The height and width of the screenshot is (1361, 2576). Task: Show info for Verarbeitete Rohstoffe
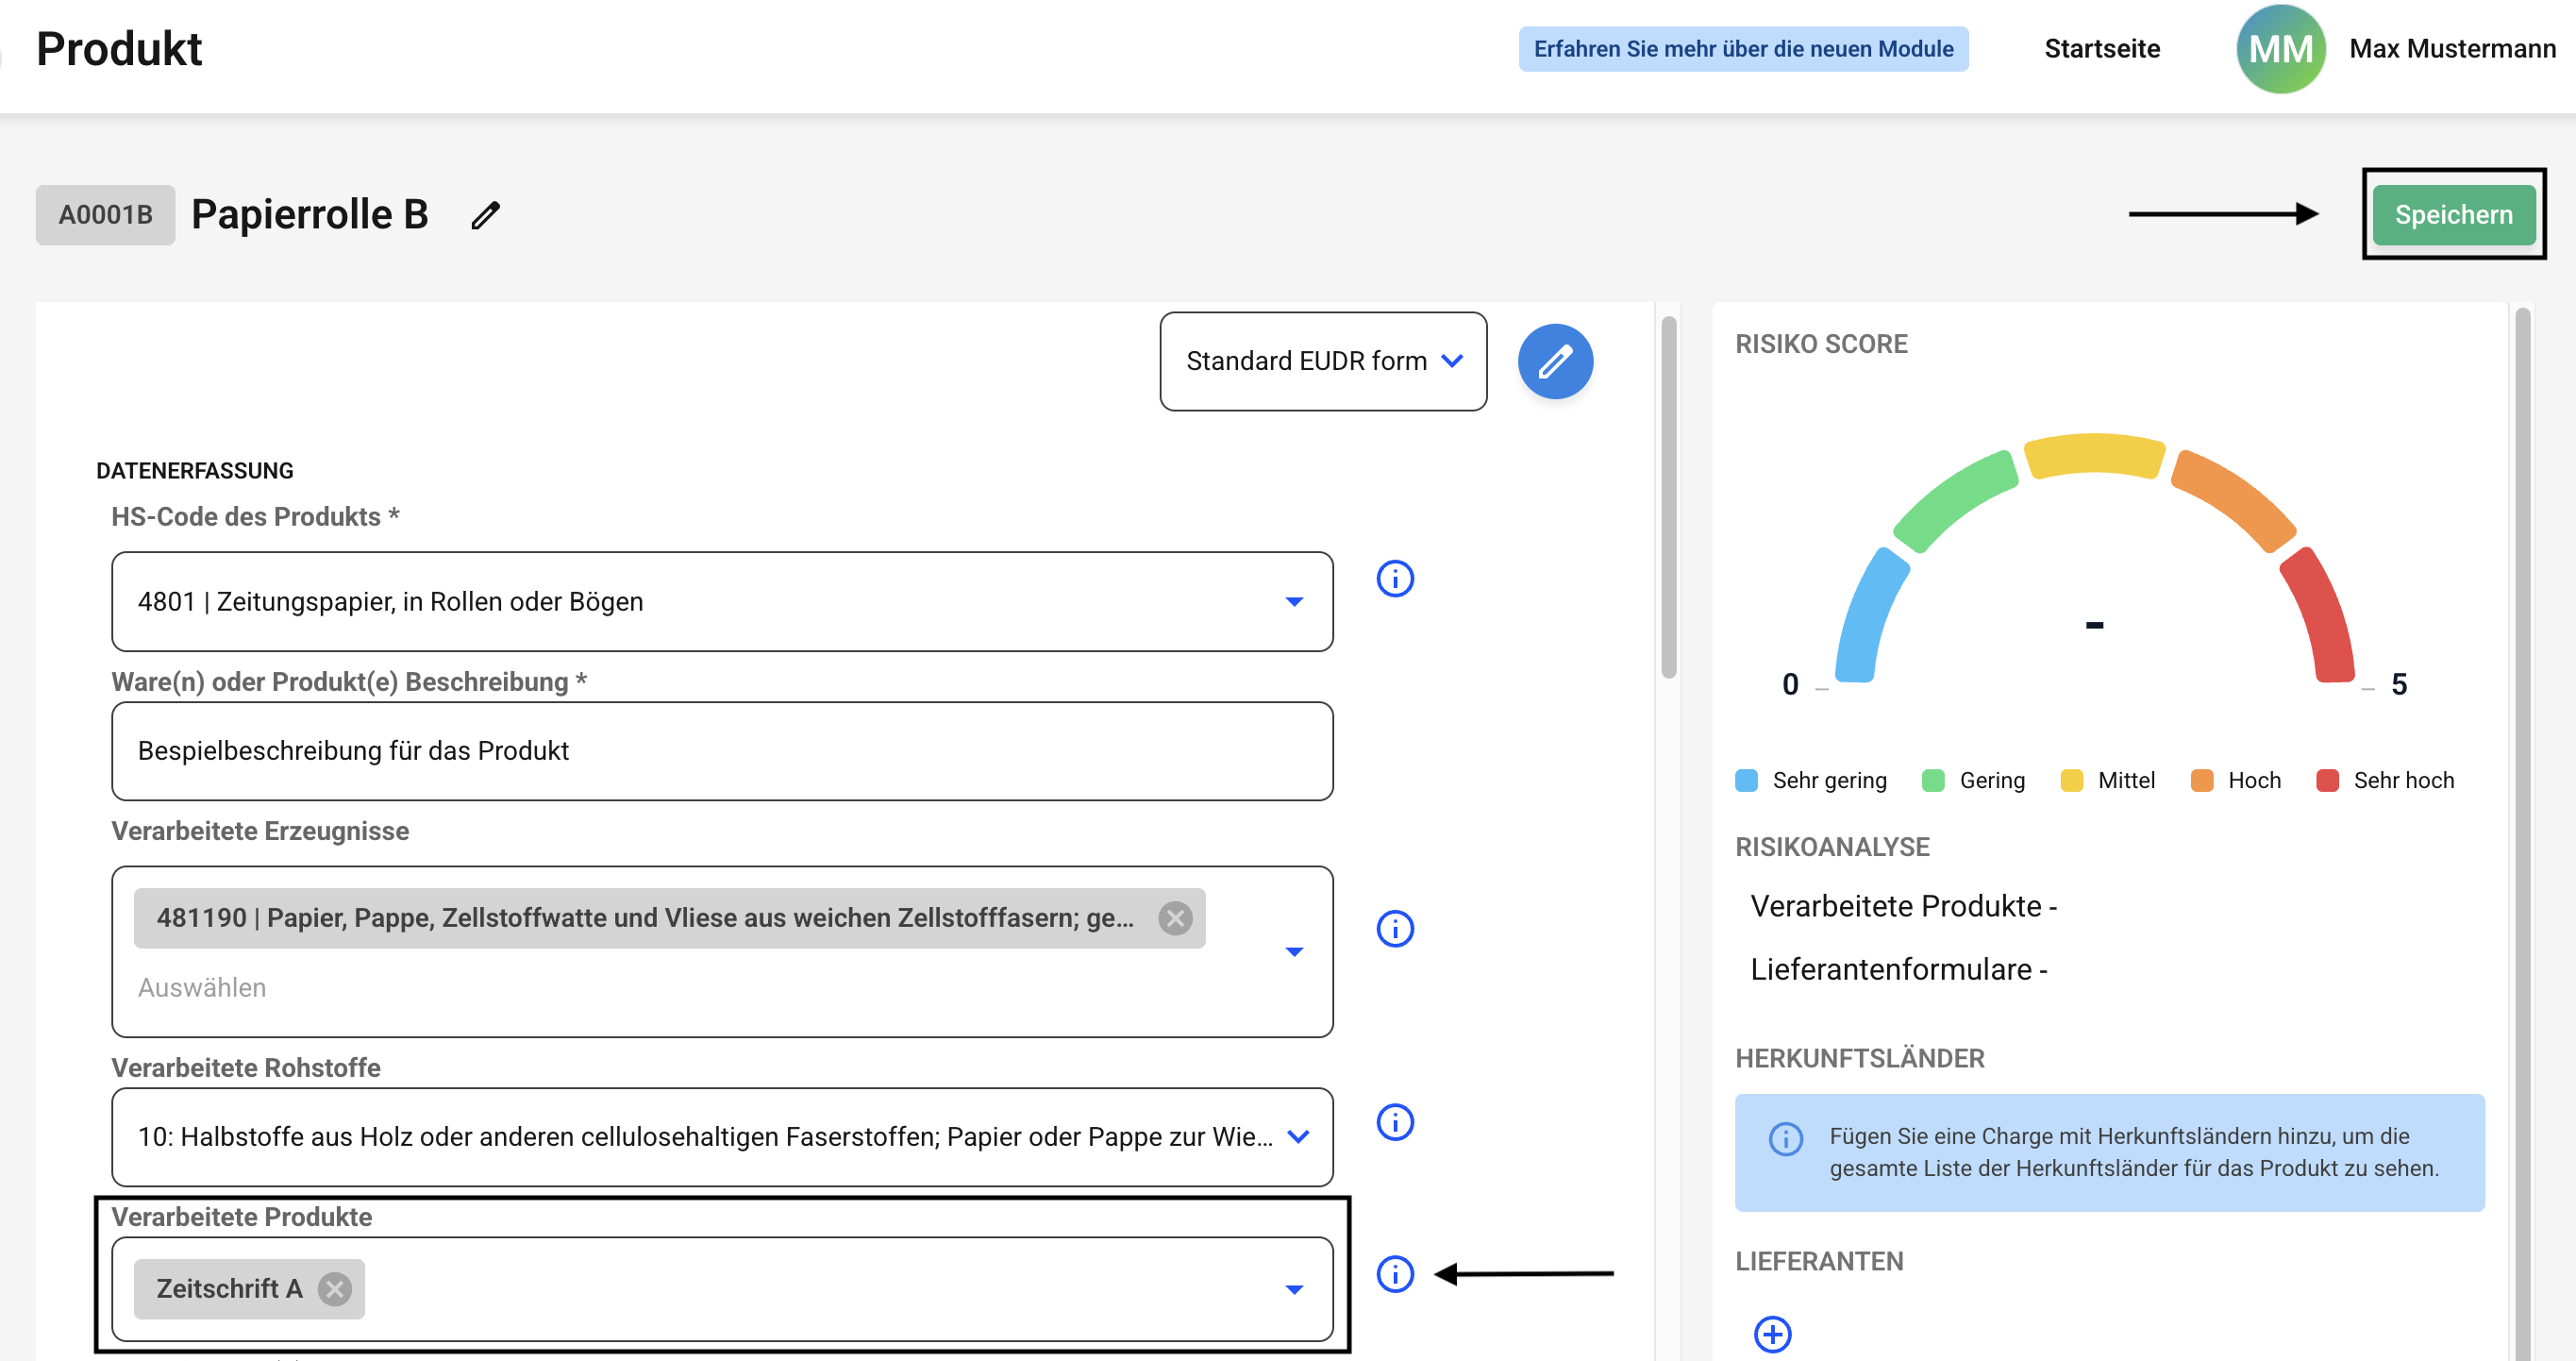tap(1395, 1122)
